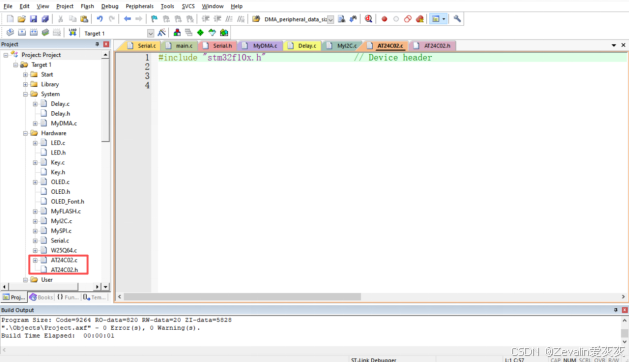Click the Rebuild all target files icon
630x363 pixels.
coord(33,33)
